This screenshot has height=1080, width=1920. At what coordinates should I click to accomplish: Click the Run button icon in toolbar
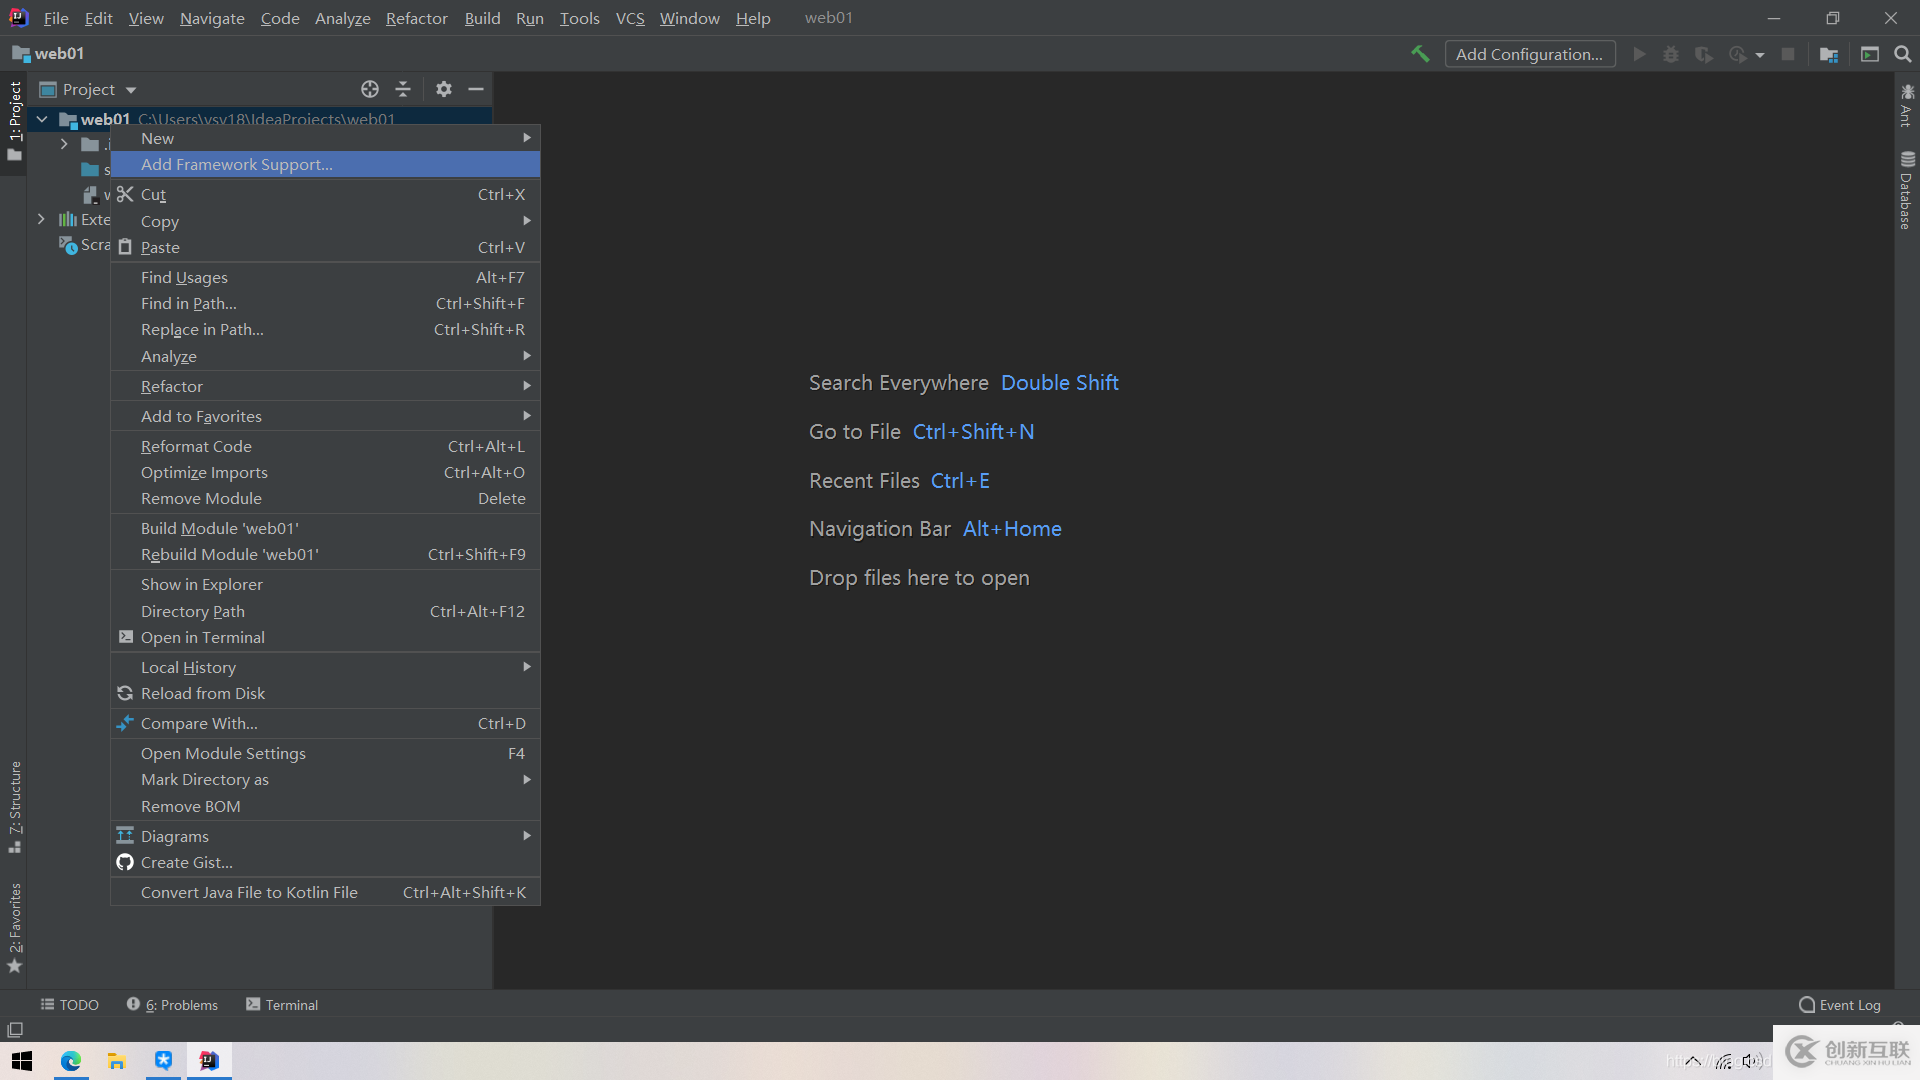[1639, 54]
